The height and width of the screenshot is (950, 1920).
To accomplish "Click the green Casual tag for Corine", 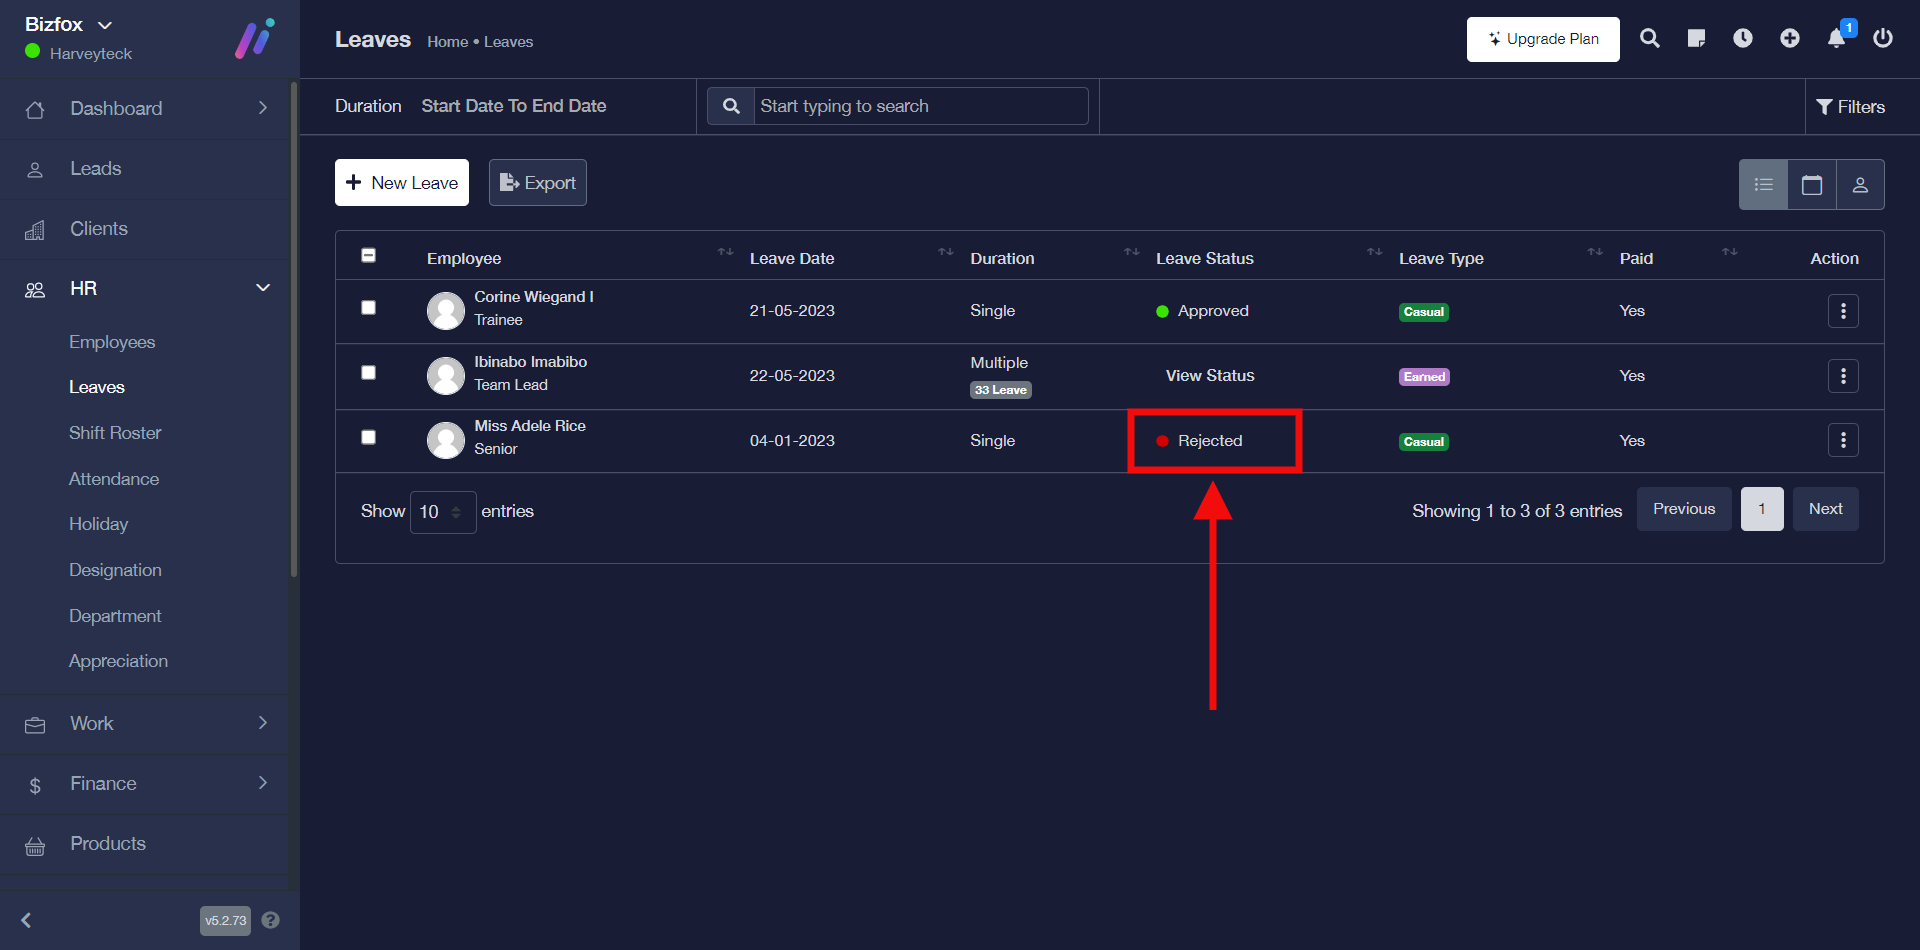I will click(1423, 312).
